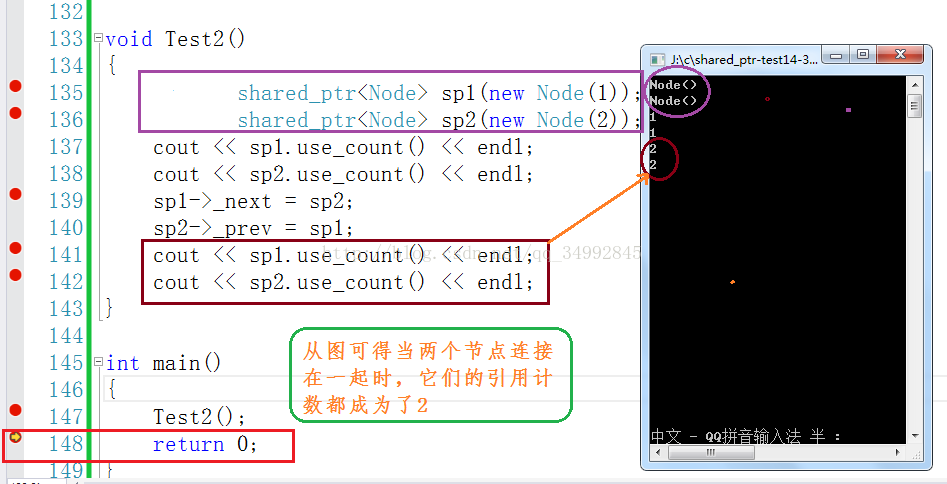The image size is (947, 484).
Task: Toggle breakpoint on line 136
Action: click(x=15, y=112)
